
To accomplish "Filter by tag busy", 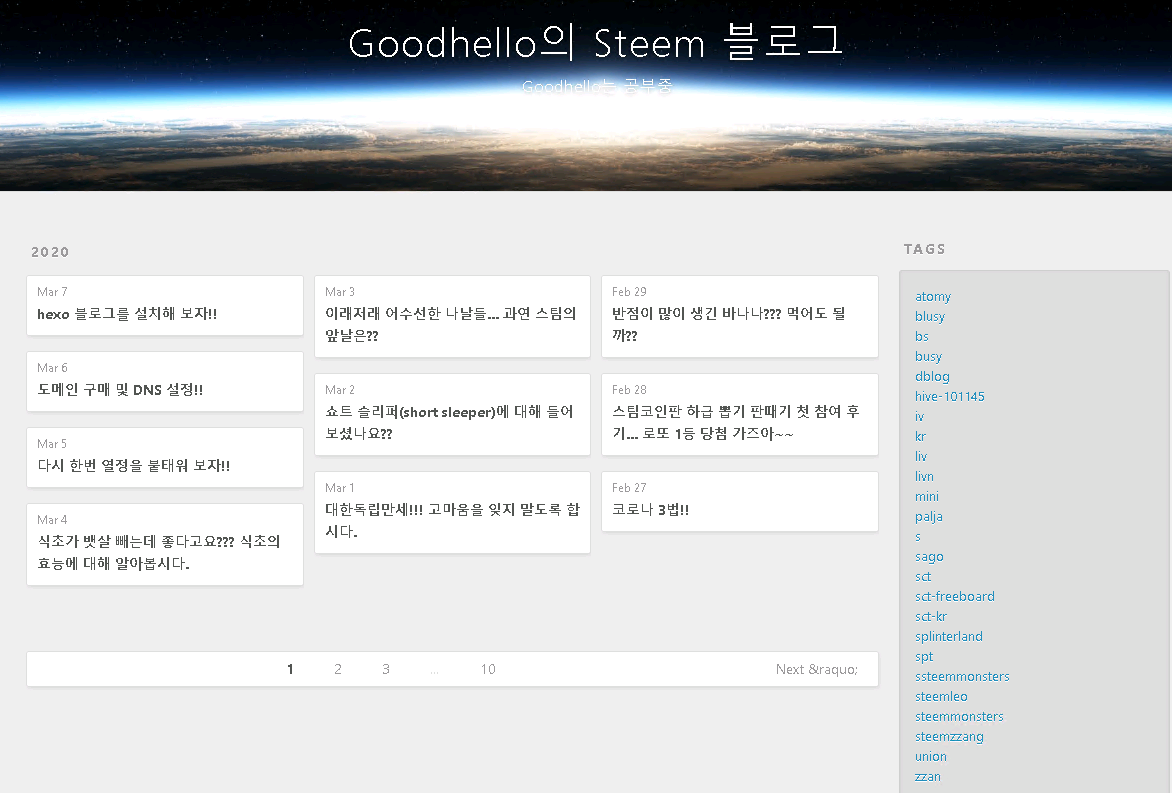I will [x=928, y=357].
